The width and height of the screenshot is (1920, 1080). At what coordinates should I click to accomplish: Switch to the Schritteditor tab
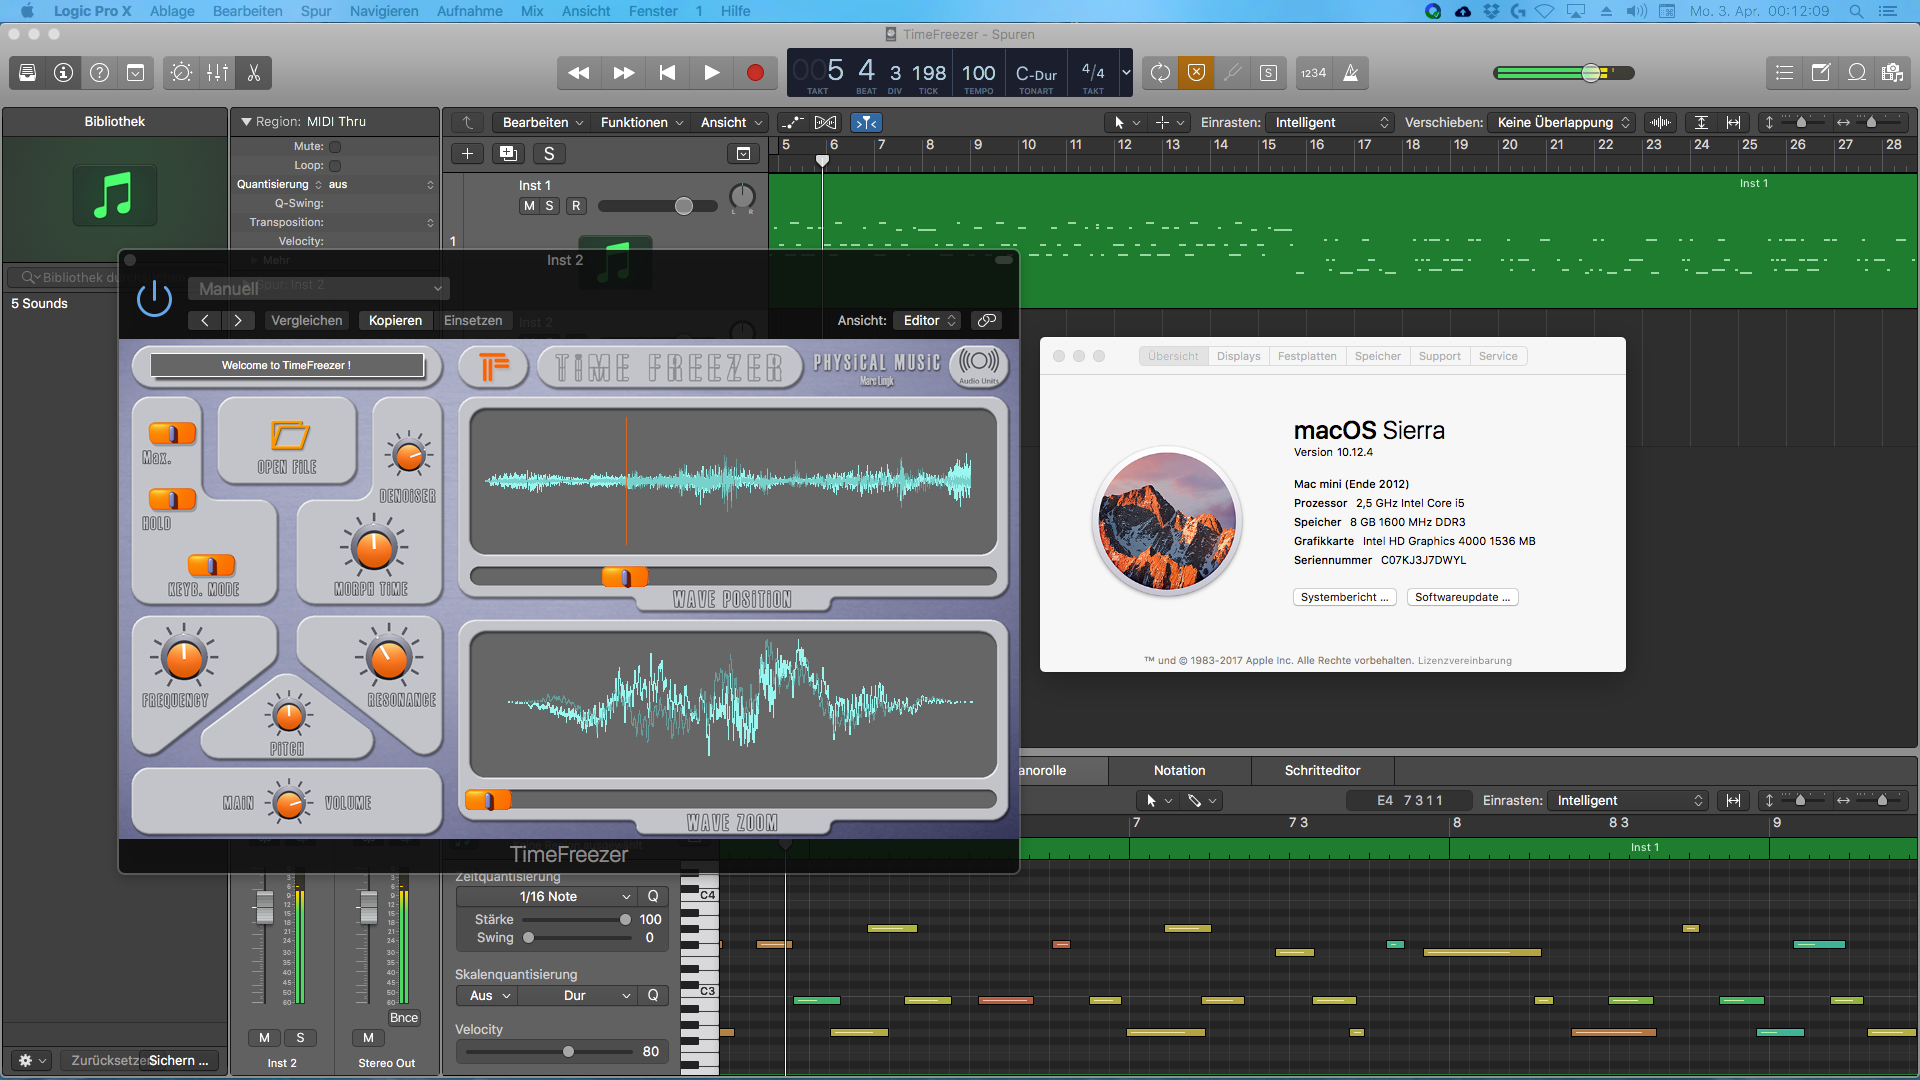point(1322,770)
